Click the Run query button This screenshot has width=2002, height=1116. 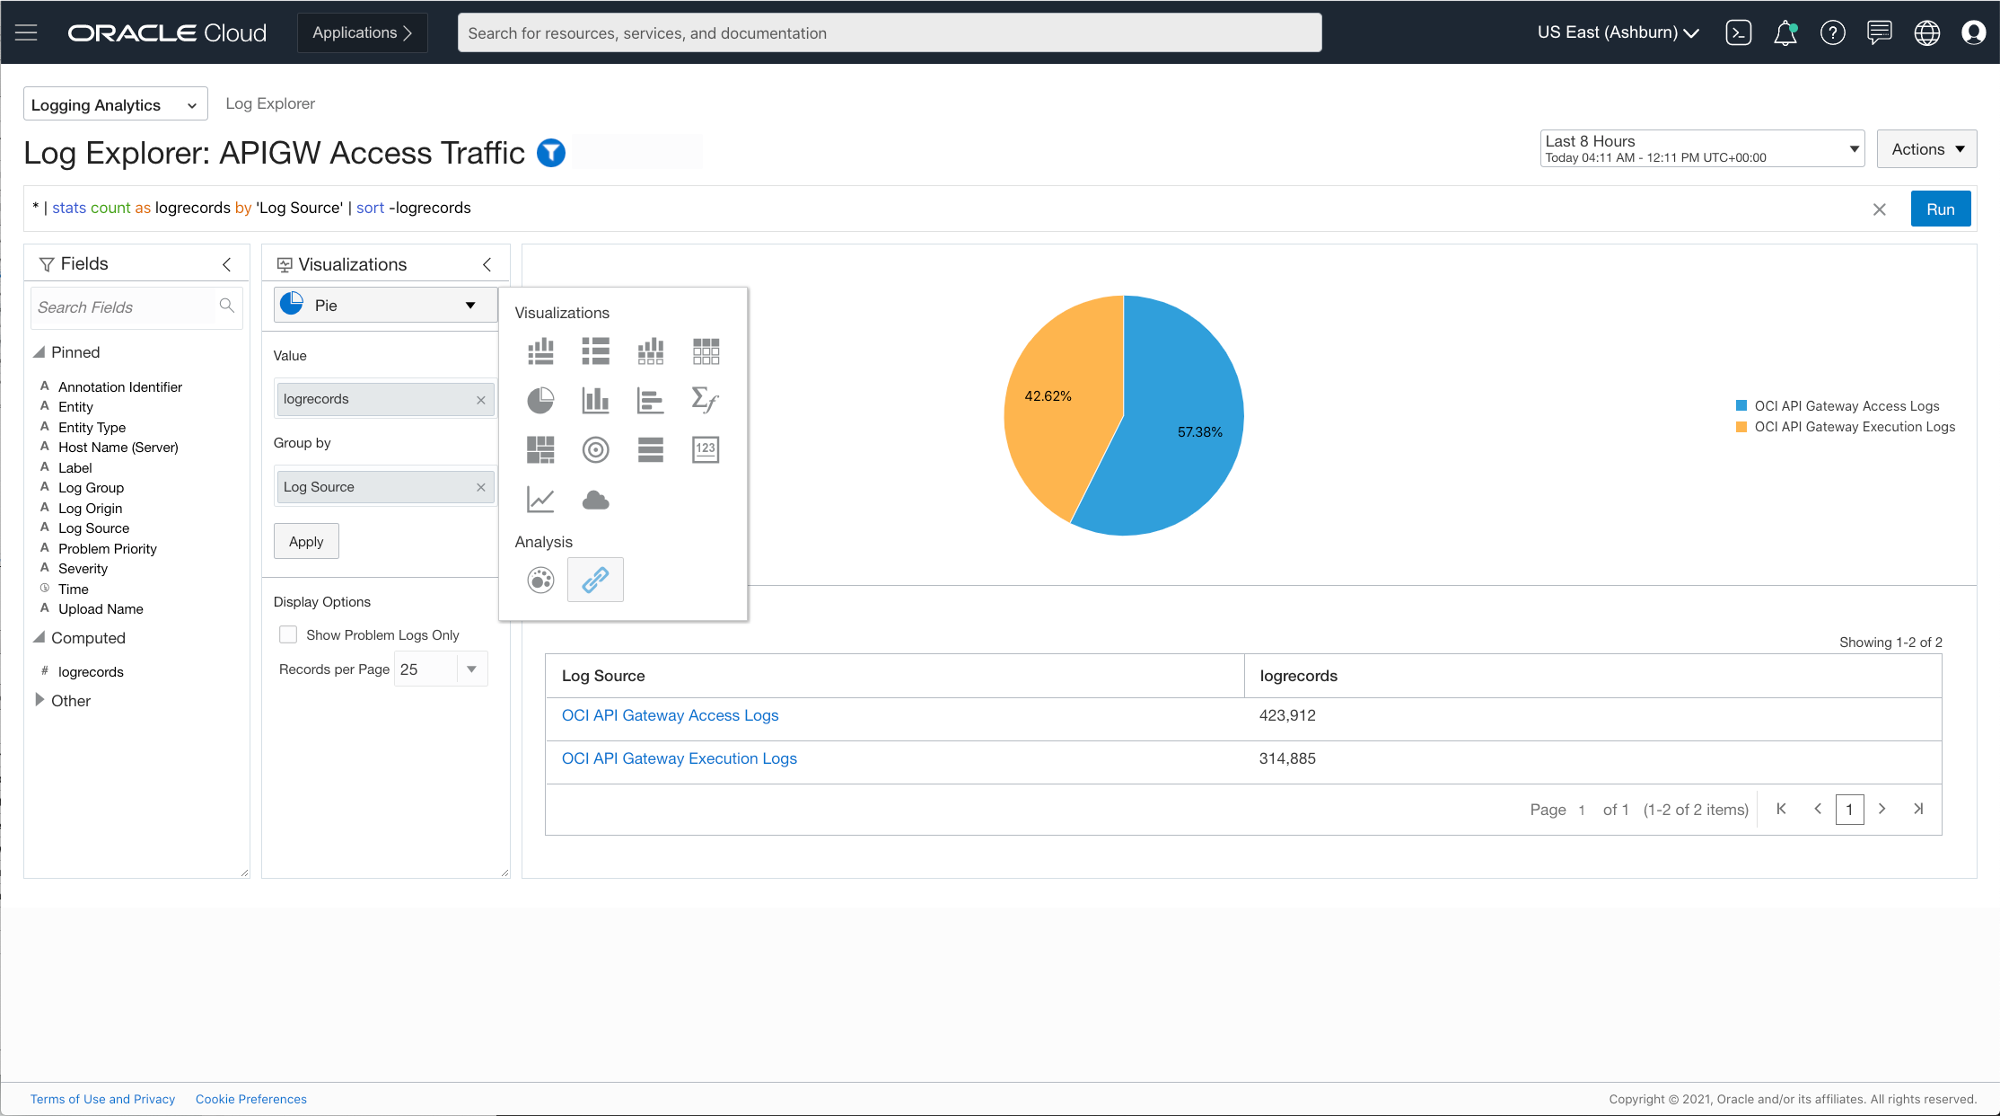1940,208
